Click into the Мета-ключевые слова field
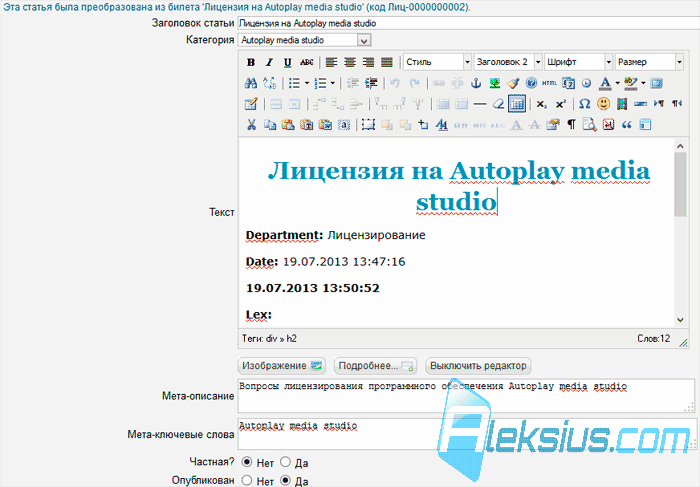700x487 pixels. point(467,434)
